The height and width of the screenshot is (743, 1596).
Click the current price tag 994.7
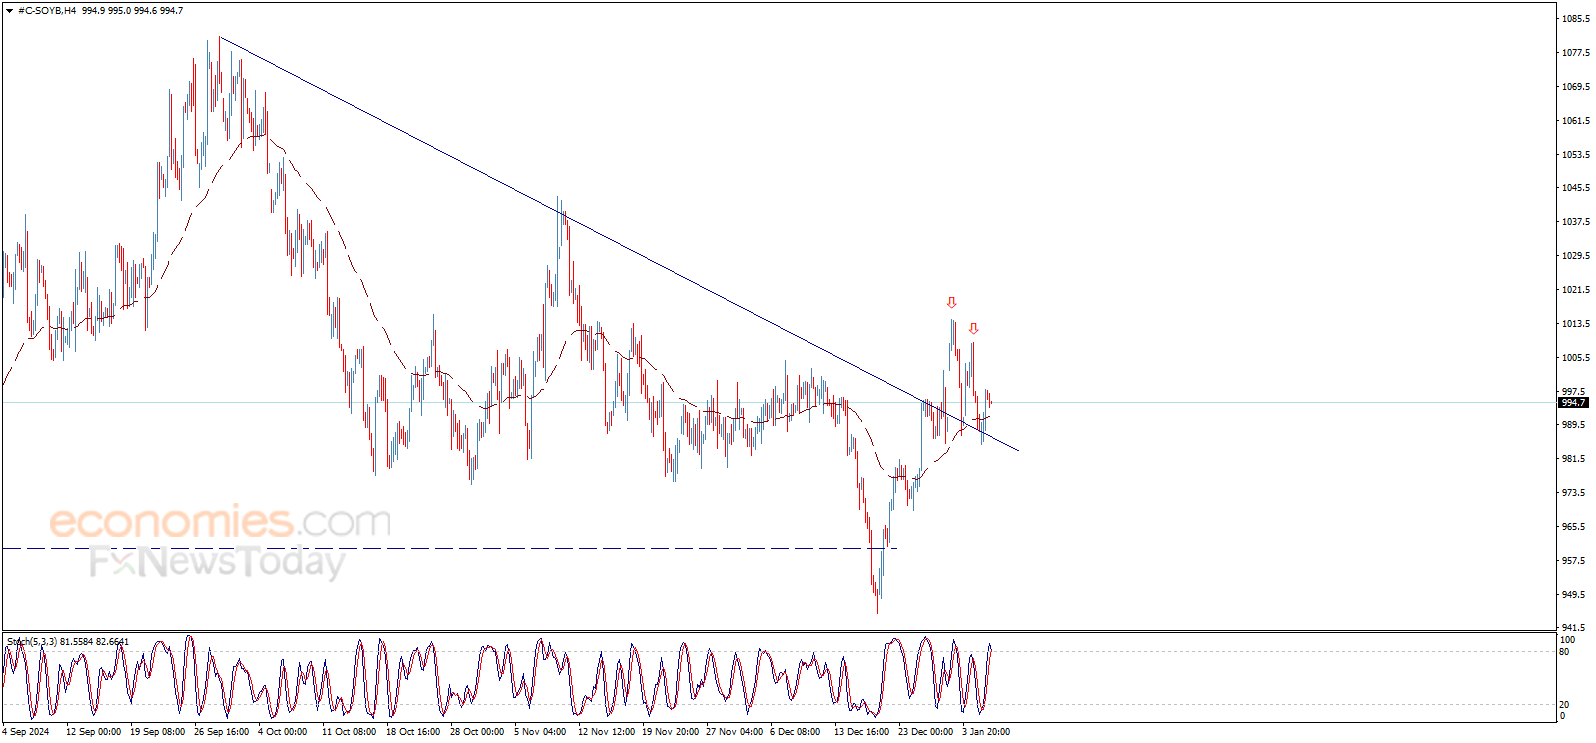point(1573,403)
